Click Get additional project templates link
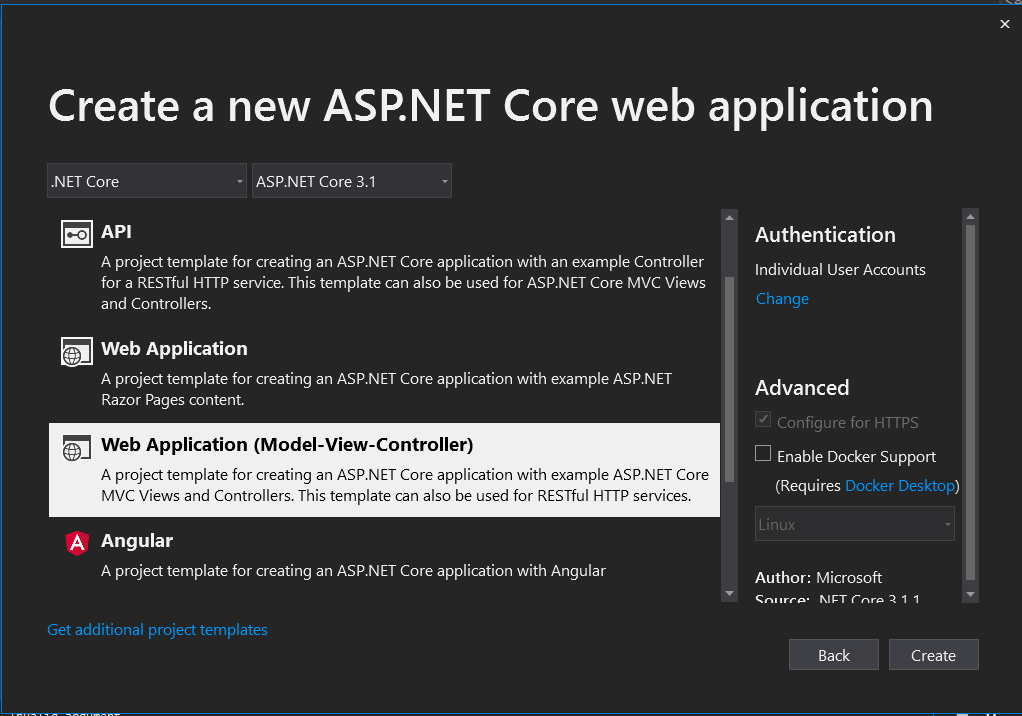The height and width of the screenshot is (716, 1022). coord(157,630)
